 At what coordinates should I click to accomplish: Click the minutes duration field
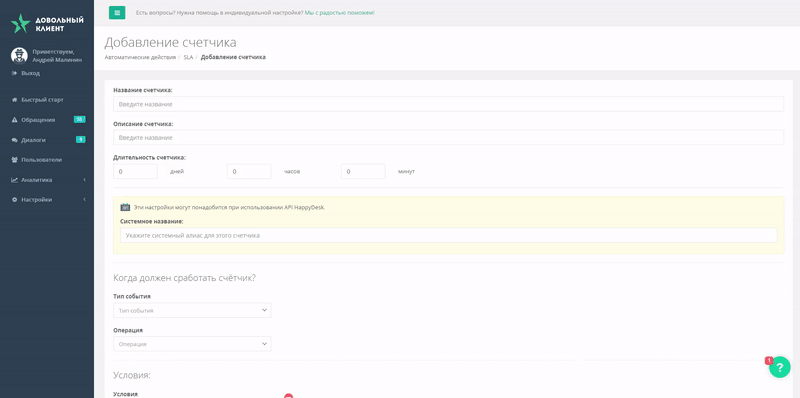[x=363, y=171]
